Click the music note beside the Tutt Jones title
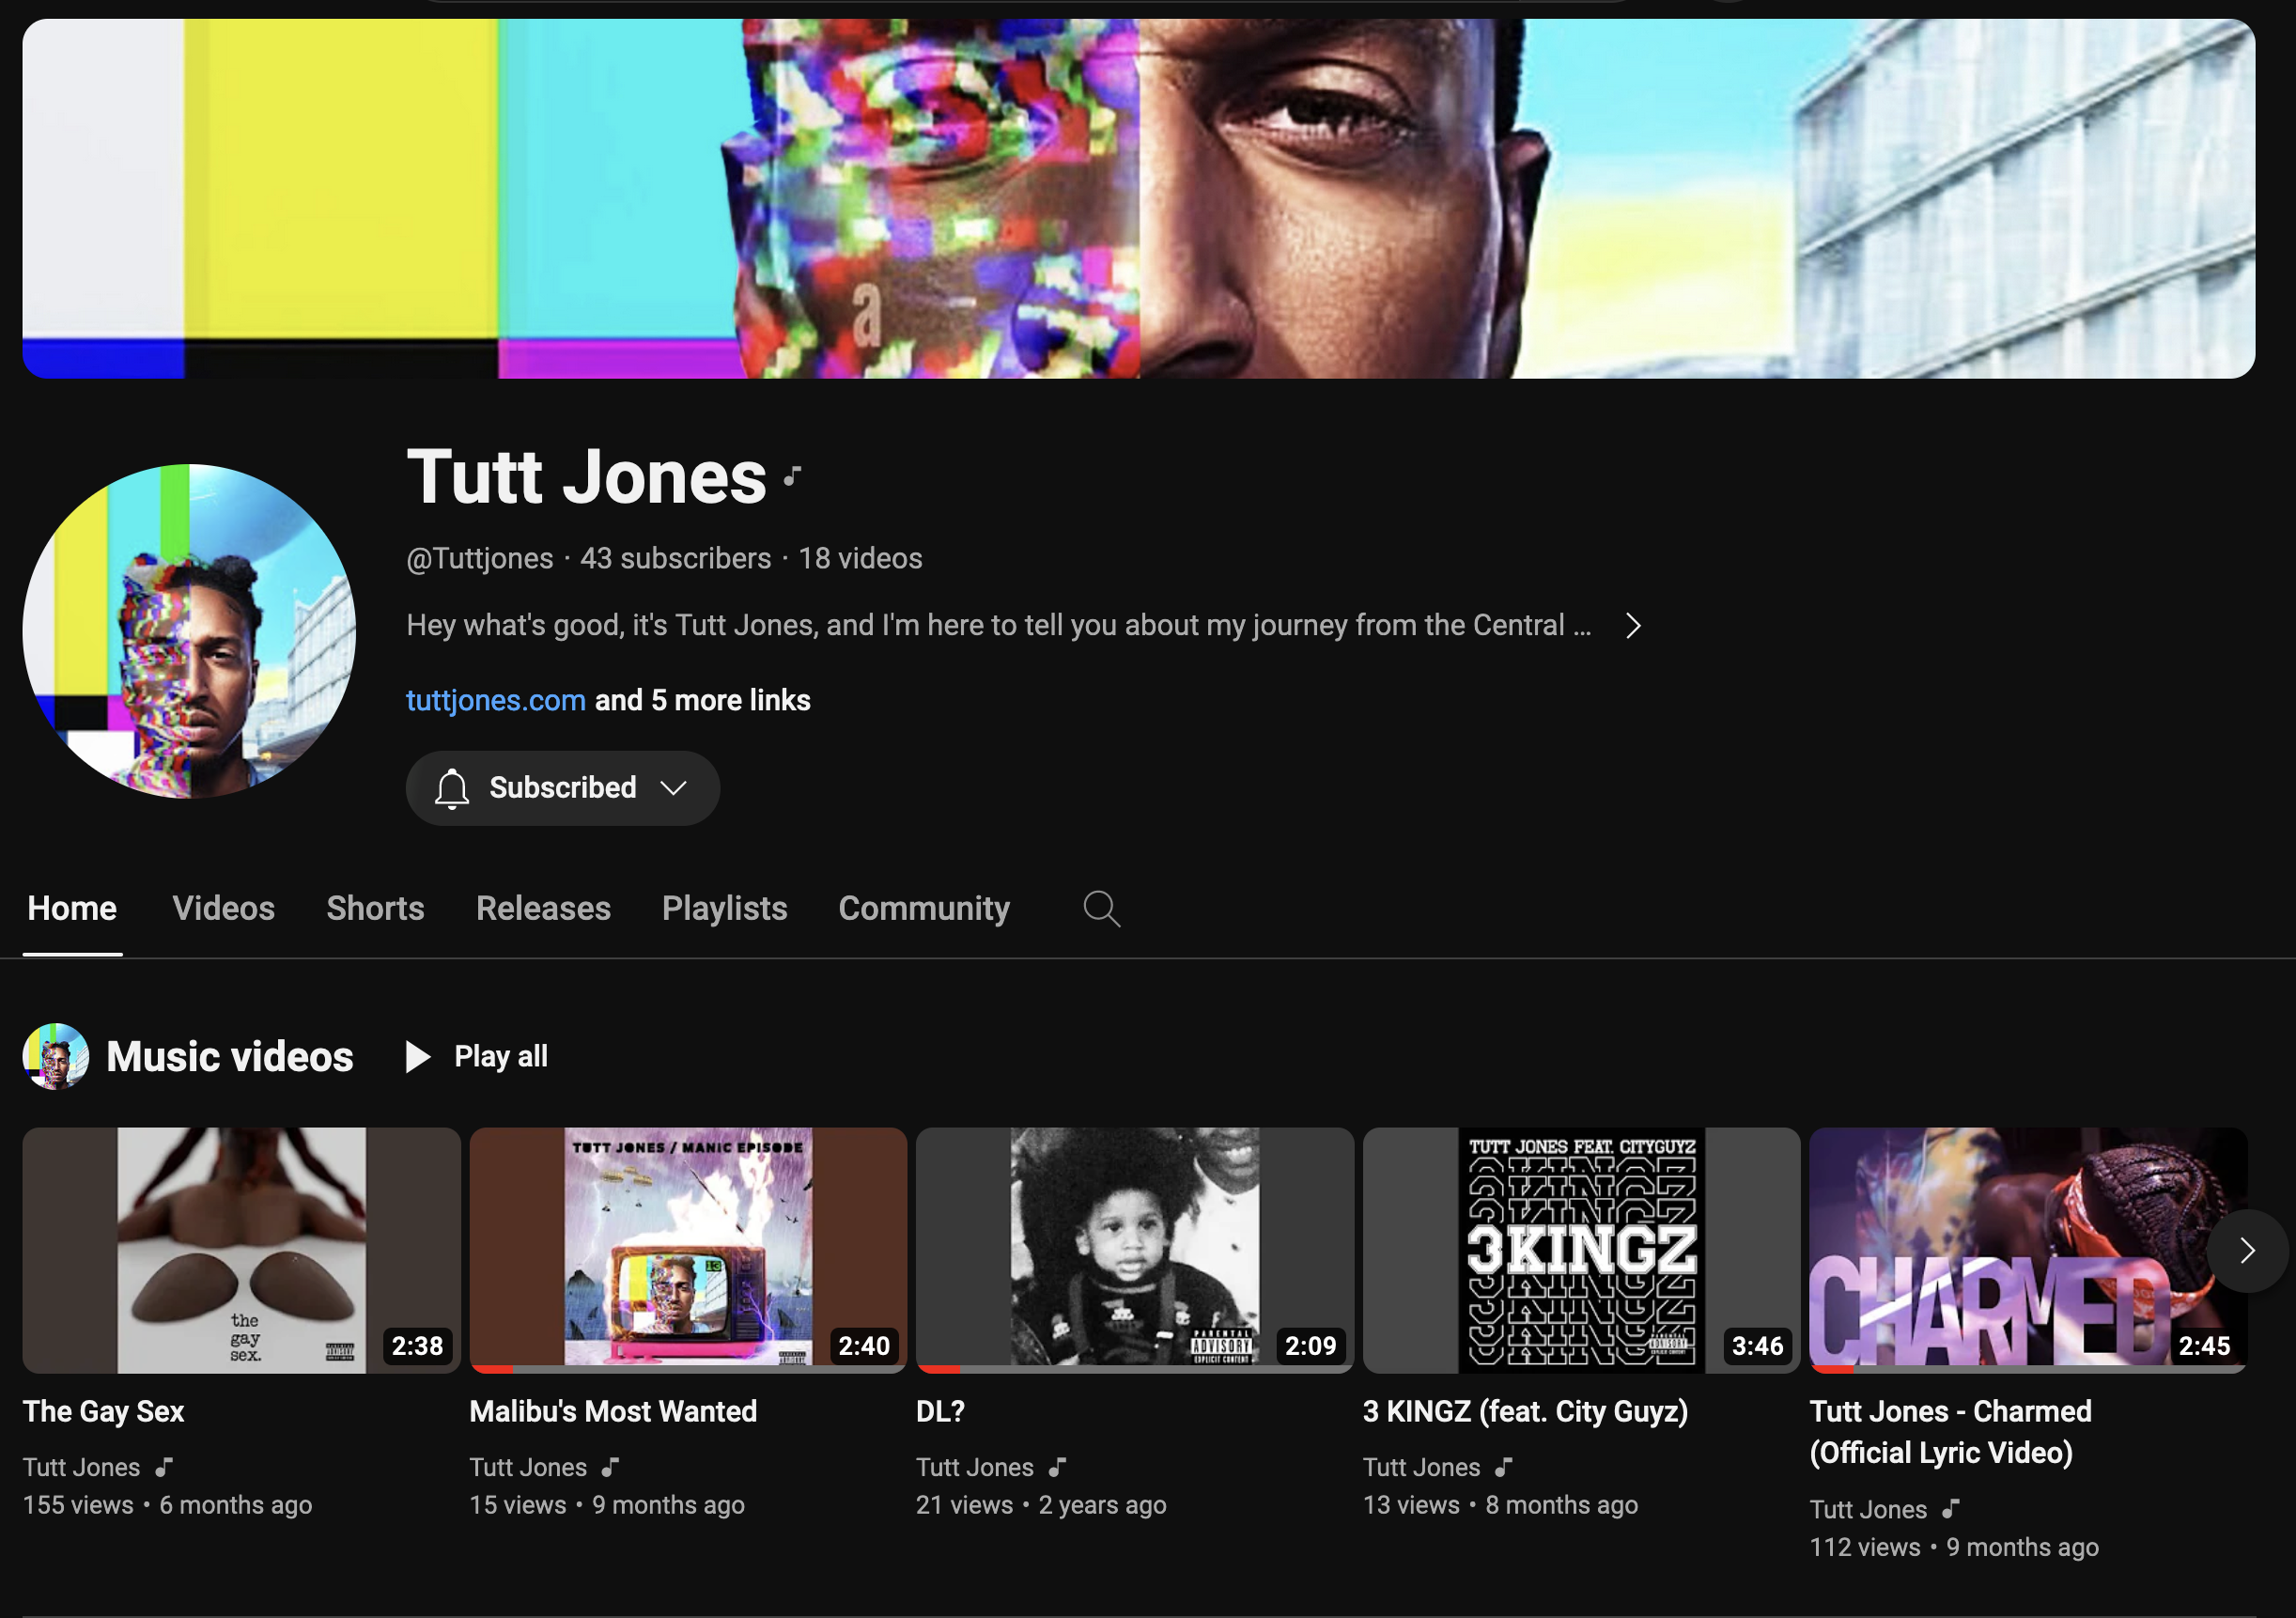 click(x=792, y=477)
